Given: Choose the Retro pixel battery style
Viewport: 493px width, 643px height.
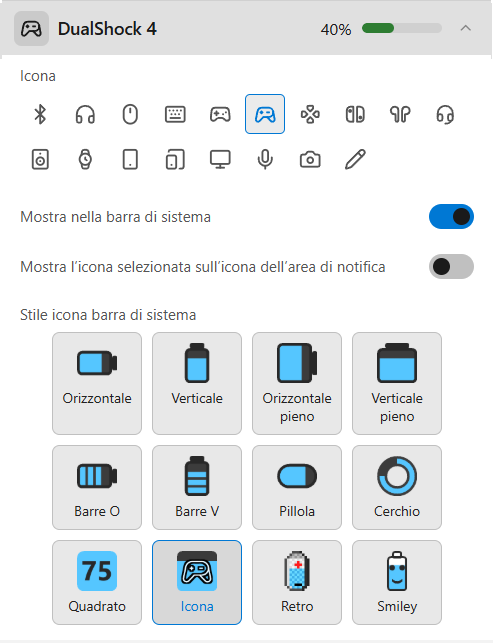Looking at the screenshot, I should [297, 582].
